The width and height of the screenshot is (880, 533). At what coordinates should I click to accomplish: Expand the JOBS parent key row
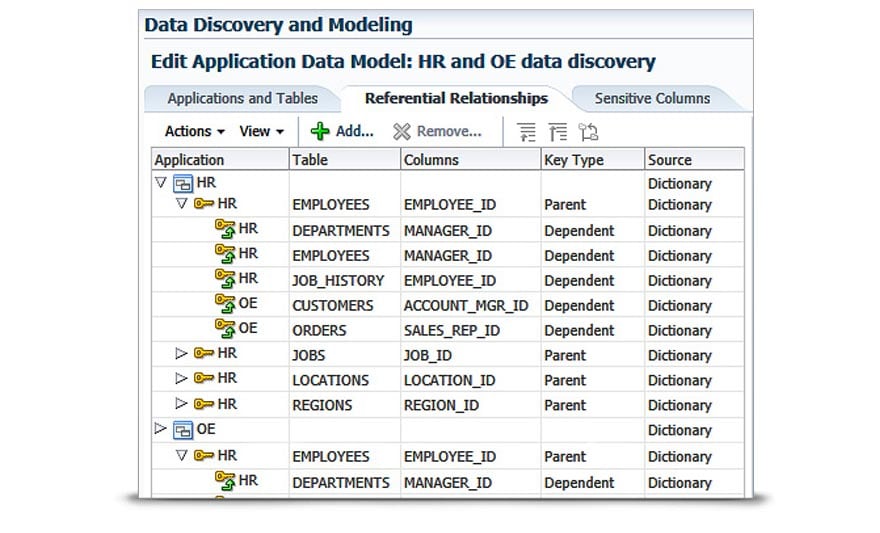[181, 354]
